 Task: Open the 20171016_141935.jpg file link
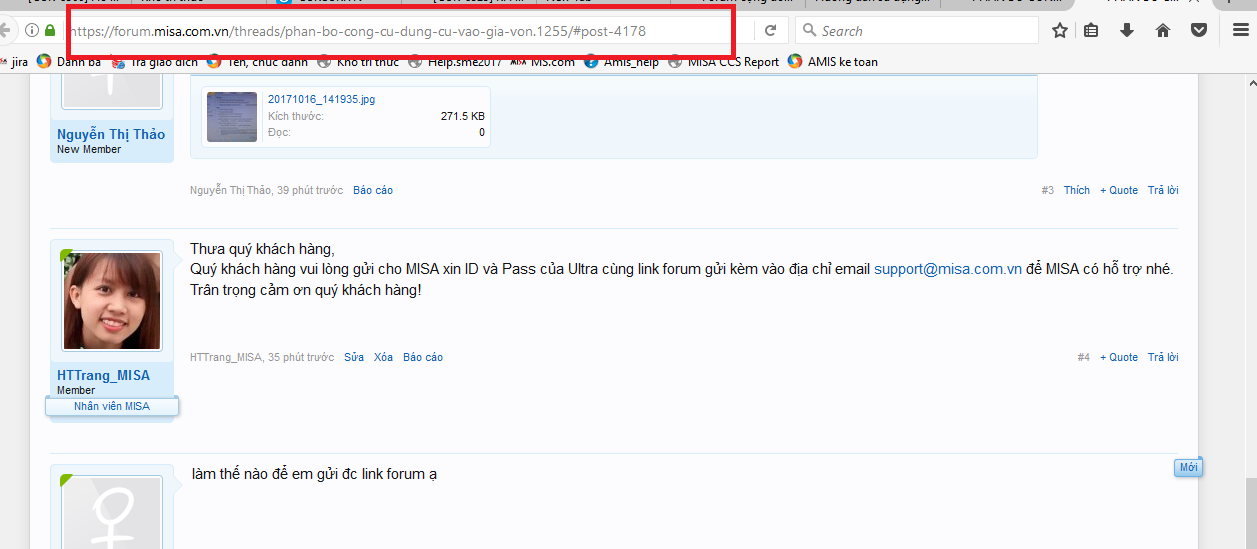click(x=321, y=99)
